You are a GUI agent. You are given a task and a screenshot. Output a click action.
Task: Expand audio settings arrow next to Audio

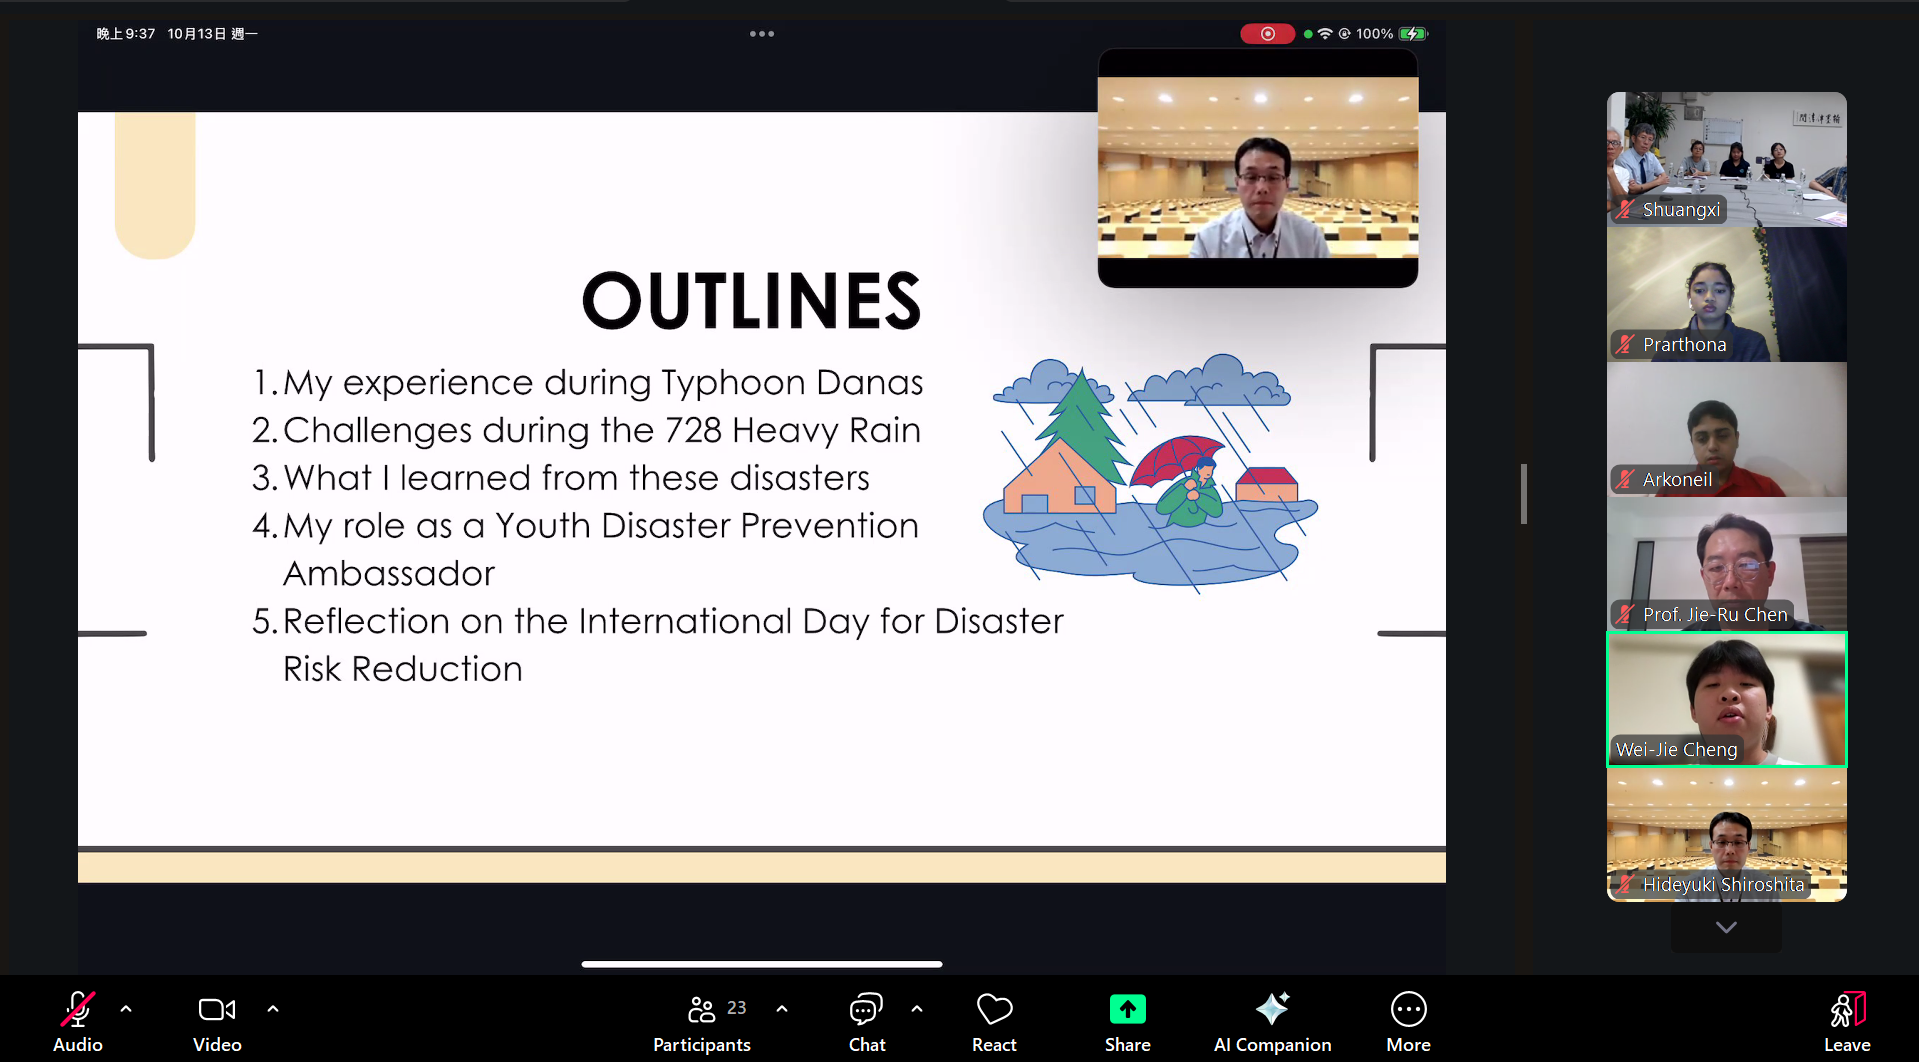click(x=126, y=1009)
